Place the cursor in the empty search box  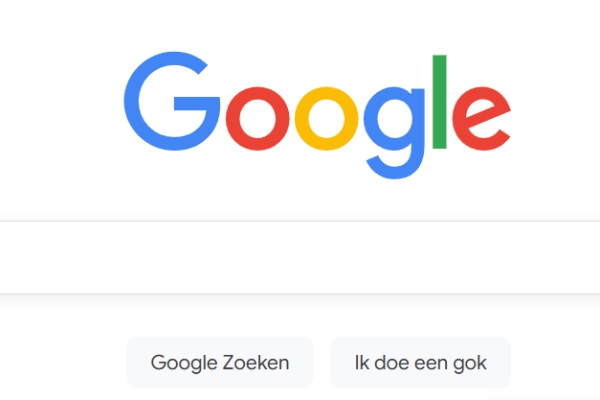coord(300,258)
